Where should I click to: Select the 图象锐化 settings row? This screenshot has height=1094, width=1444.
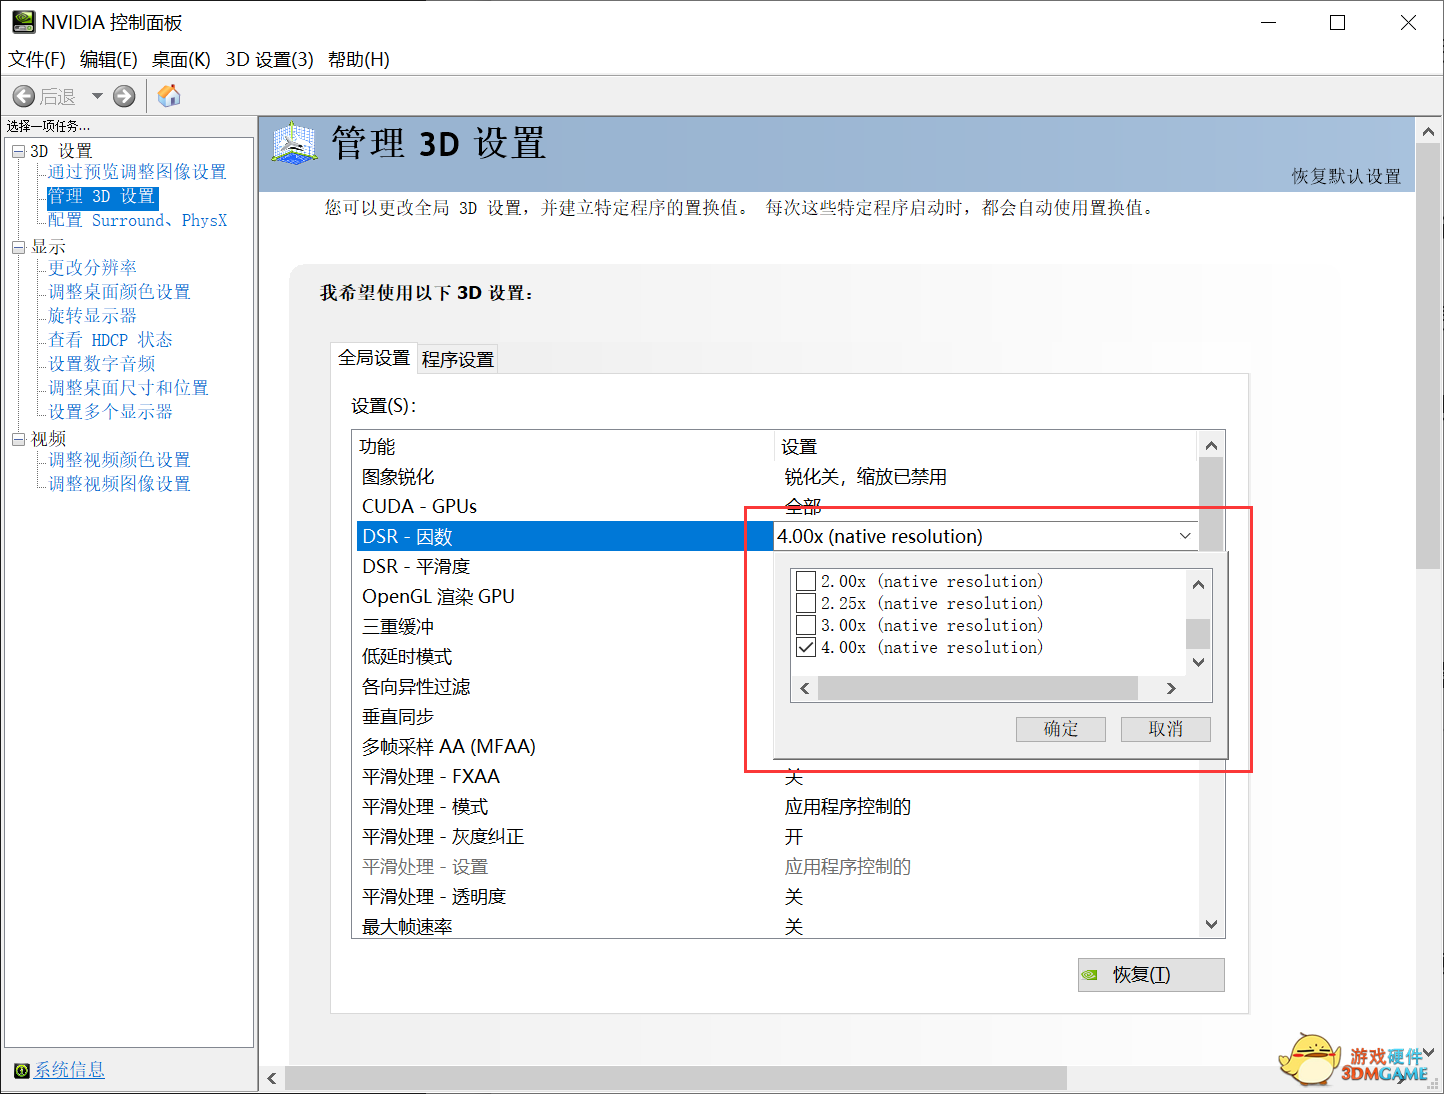click(776, 477)
